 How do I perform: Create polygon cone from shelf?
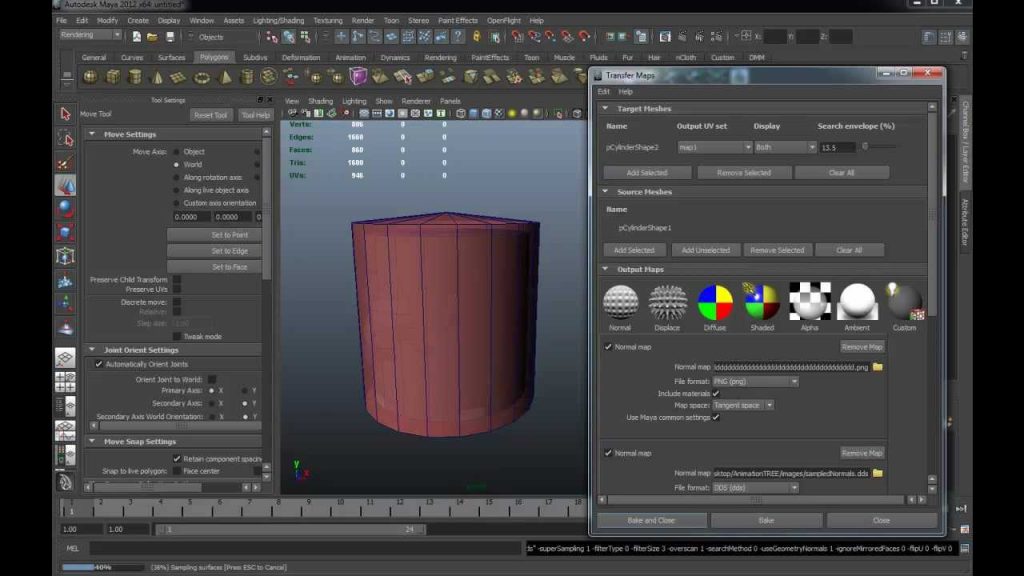(157, 78)
